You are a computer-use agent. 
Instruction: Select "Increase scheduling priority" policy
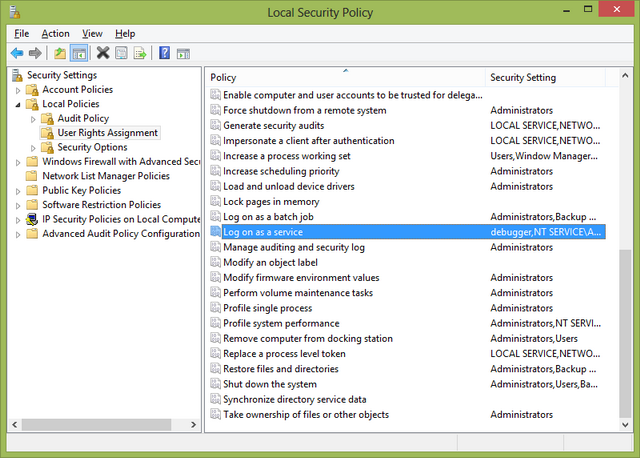coord(281,171)
